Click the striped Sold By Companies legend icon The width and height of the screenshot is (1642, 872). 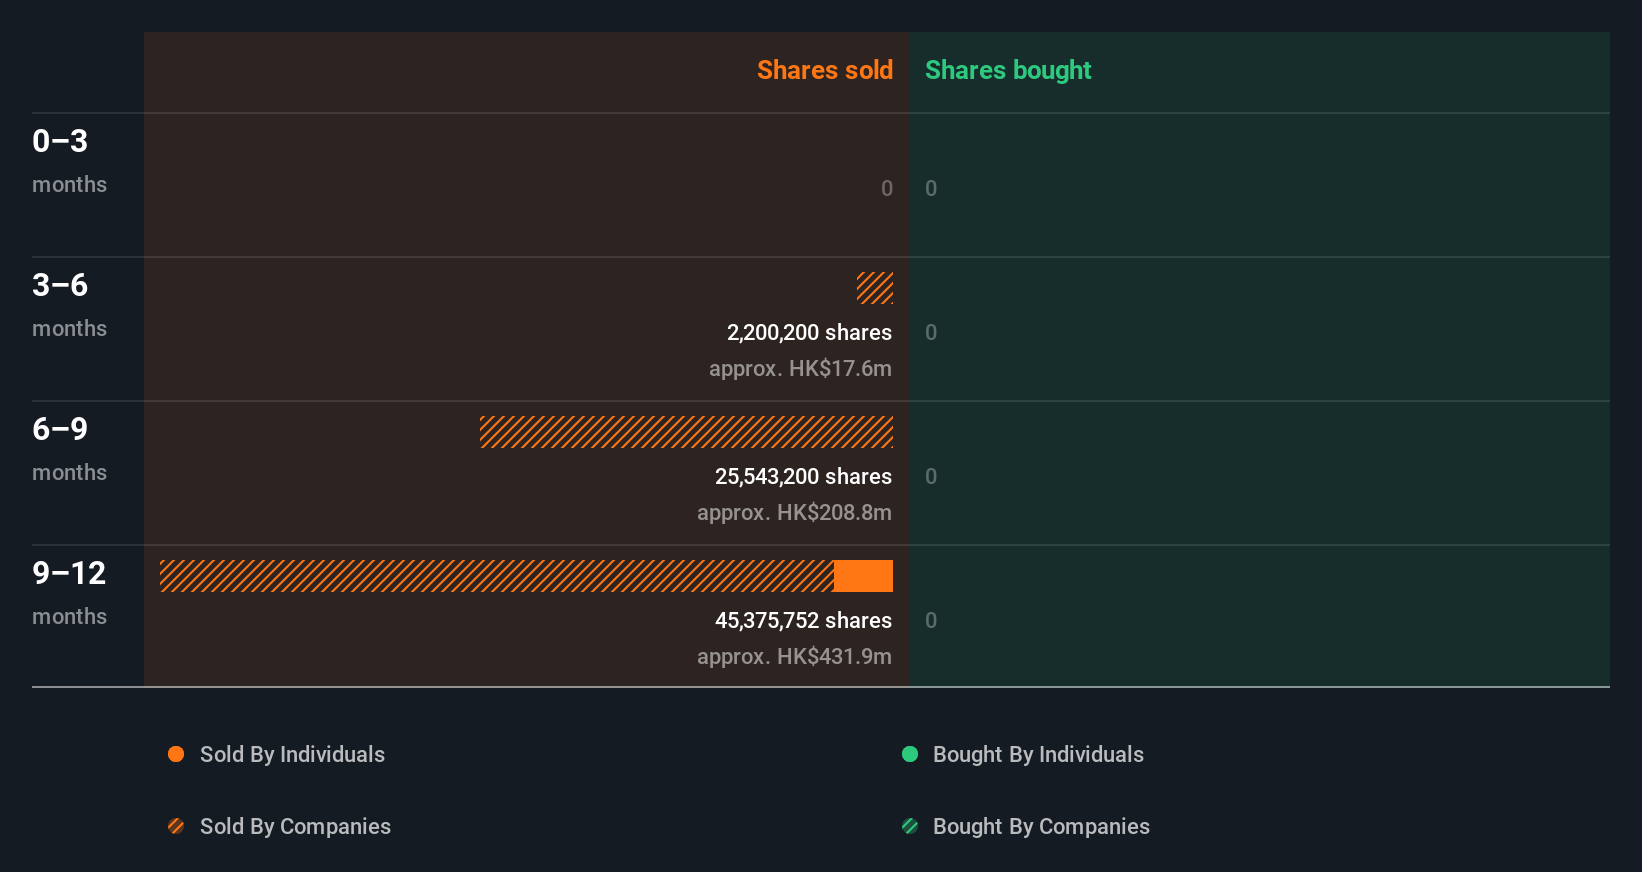[176, 826]
